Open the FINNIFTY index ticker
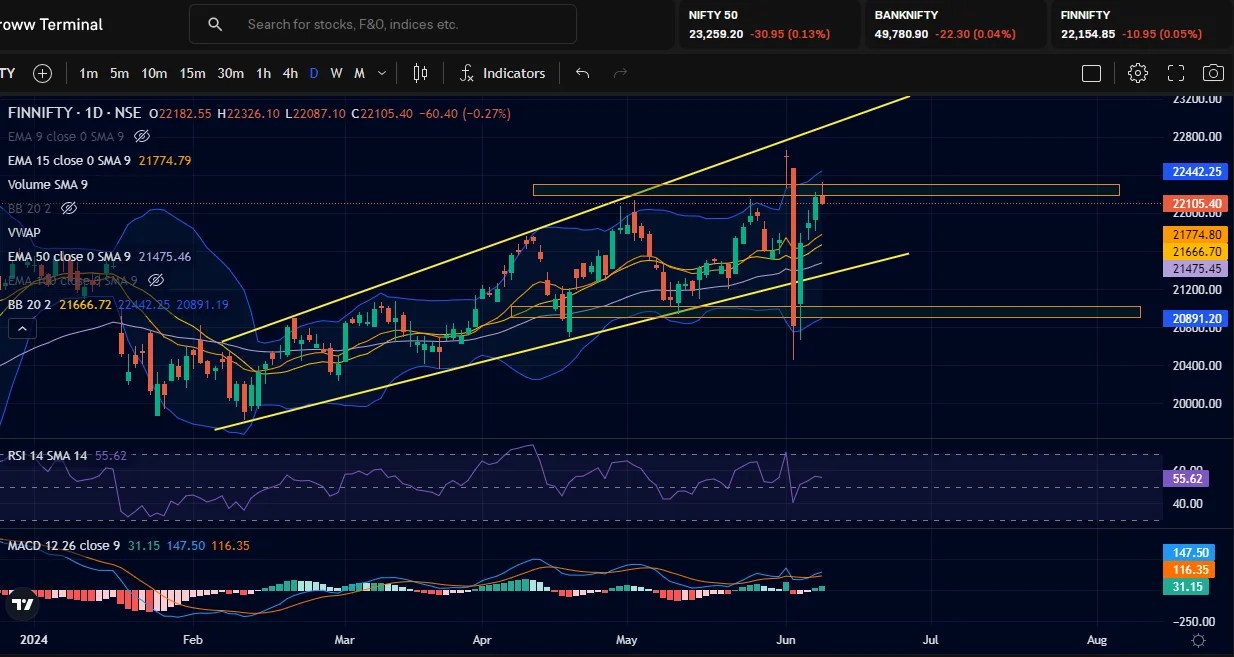 [1141, 25]
